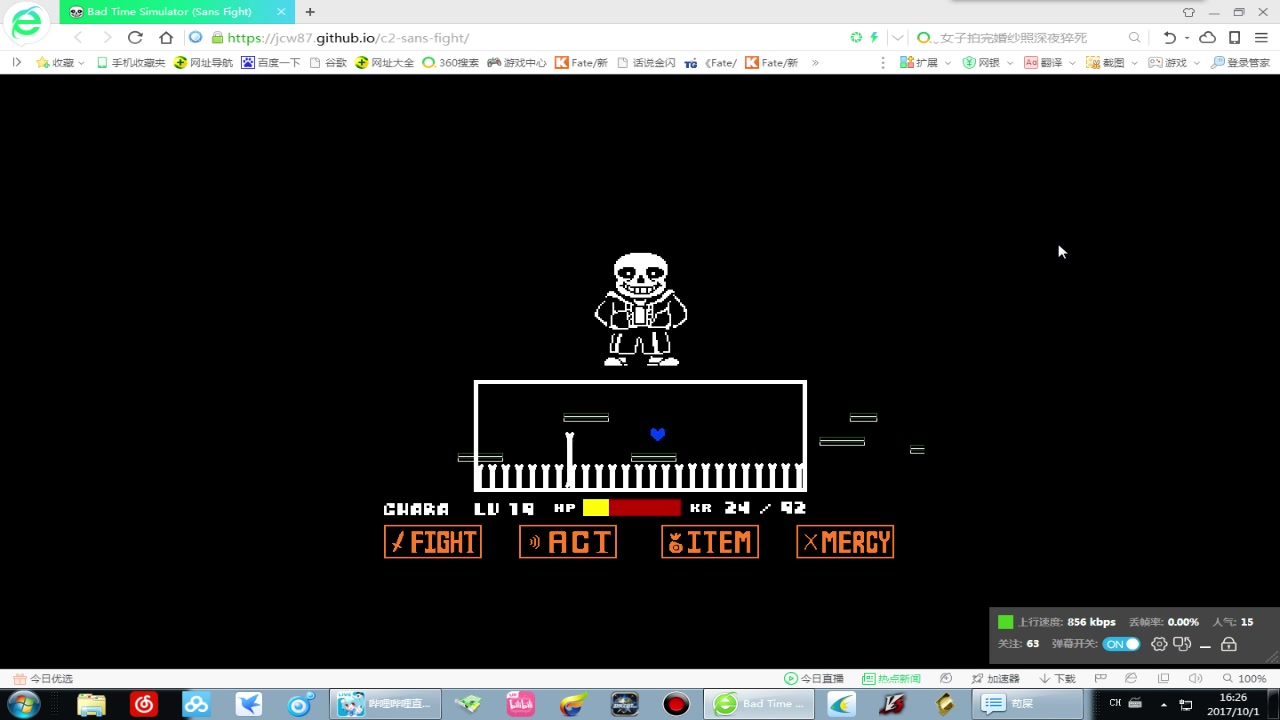
Task: Click the 加速器 accelerator button
Action: pyautogui.click(x=995, y=678)
